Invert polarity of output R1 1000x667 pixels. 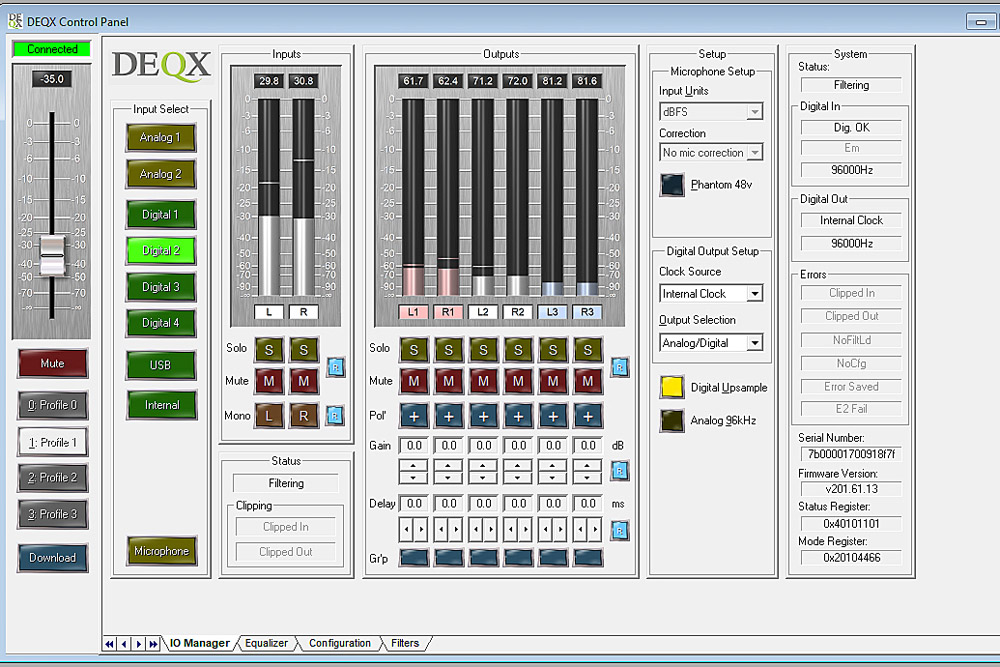click(449, 416)
